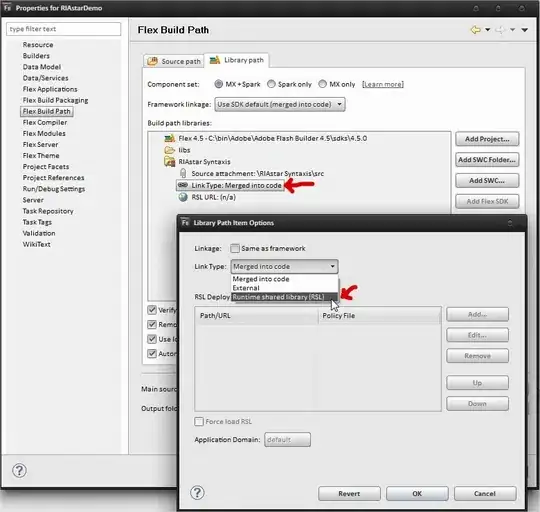This screenshot has width=540, height=512.
Task: Select Flex Build Path in the sidebar
Action: pyautogui.click(x=46, y=111)
